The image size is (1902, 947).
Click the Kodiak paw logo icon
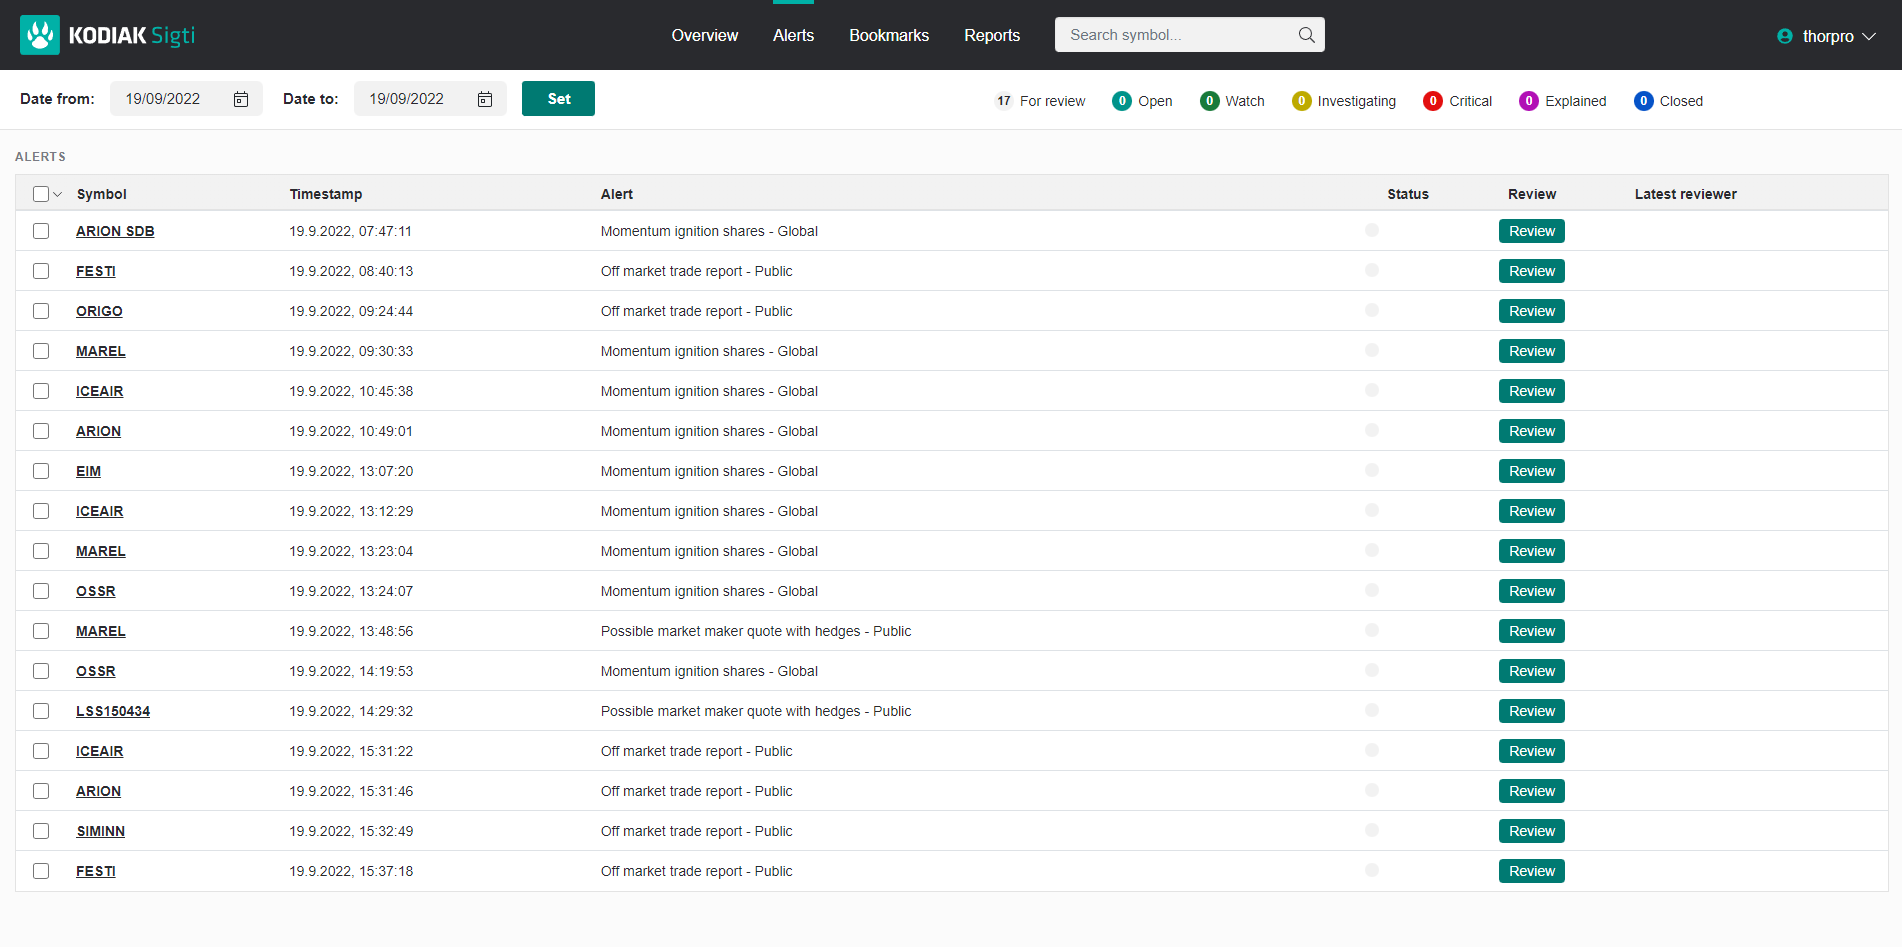pyautogui.click(x=40, y=35)
